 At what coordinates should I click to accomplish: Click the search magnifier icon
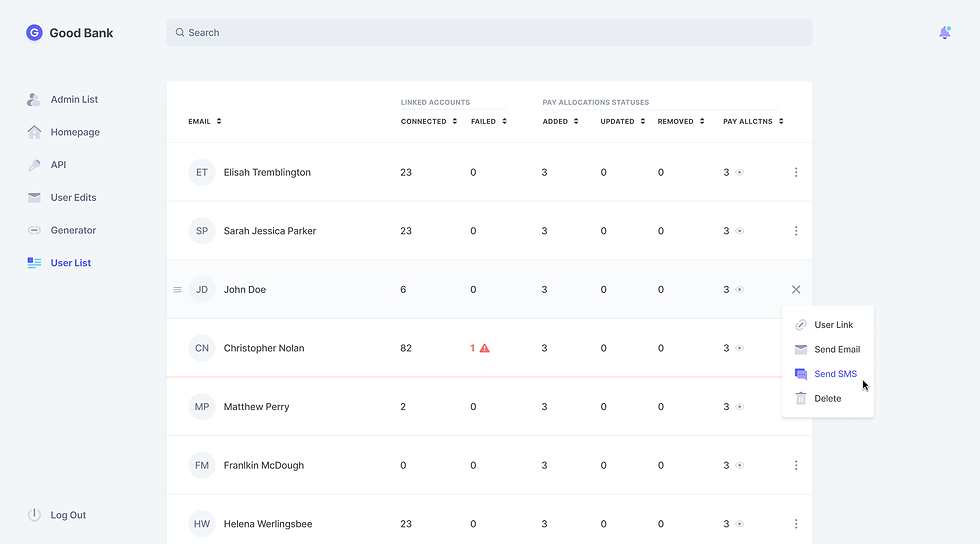point(180,33)
